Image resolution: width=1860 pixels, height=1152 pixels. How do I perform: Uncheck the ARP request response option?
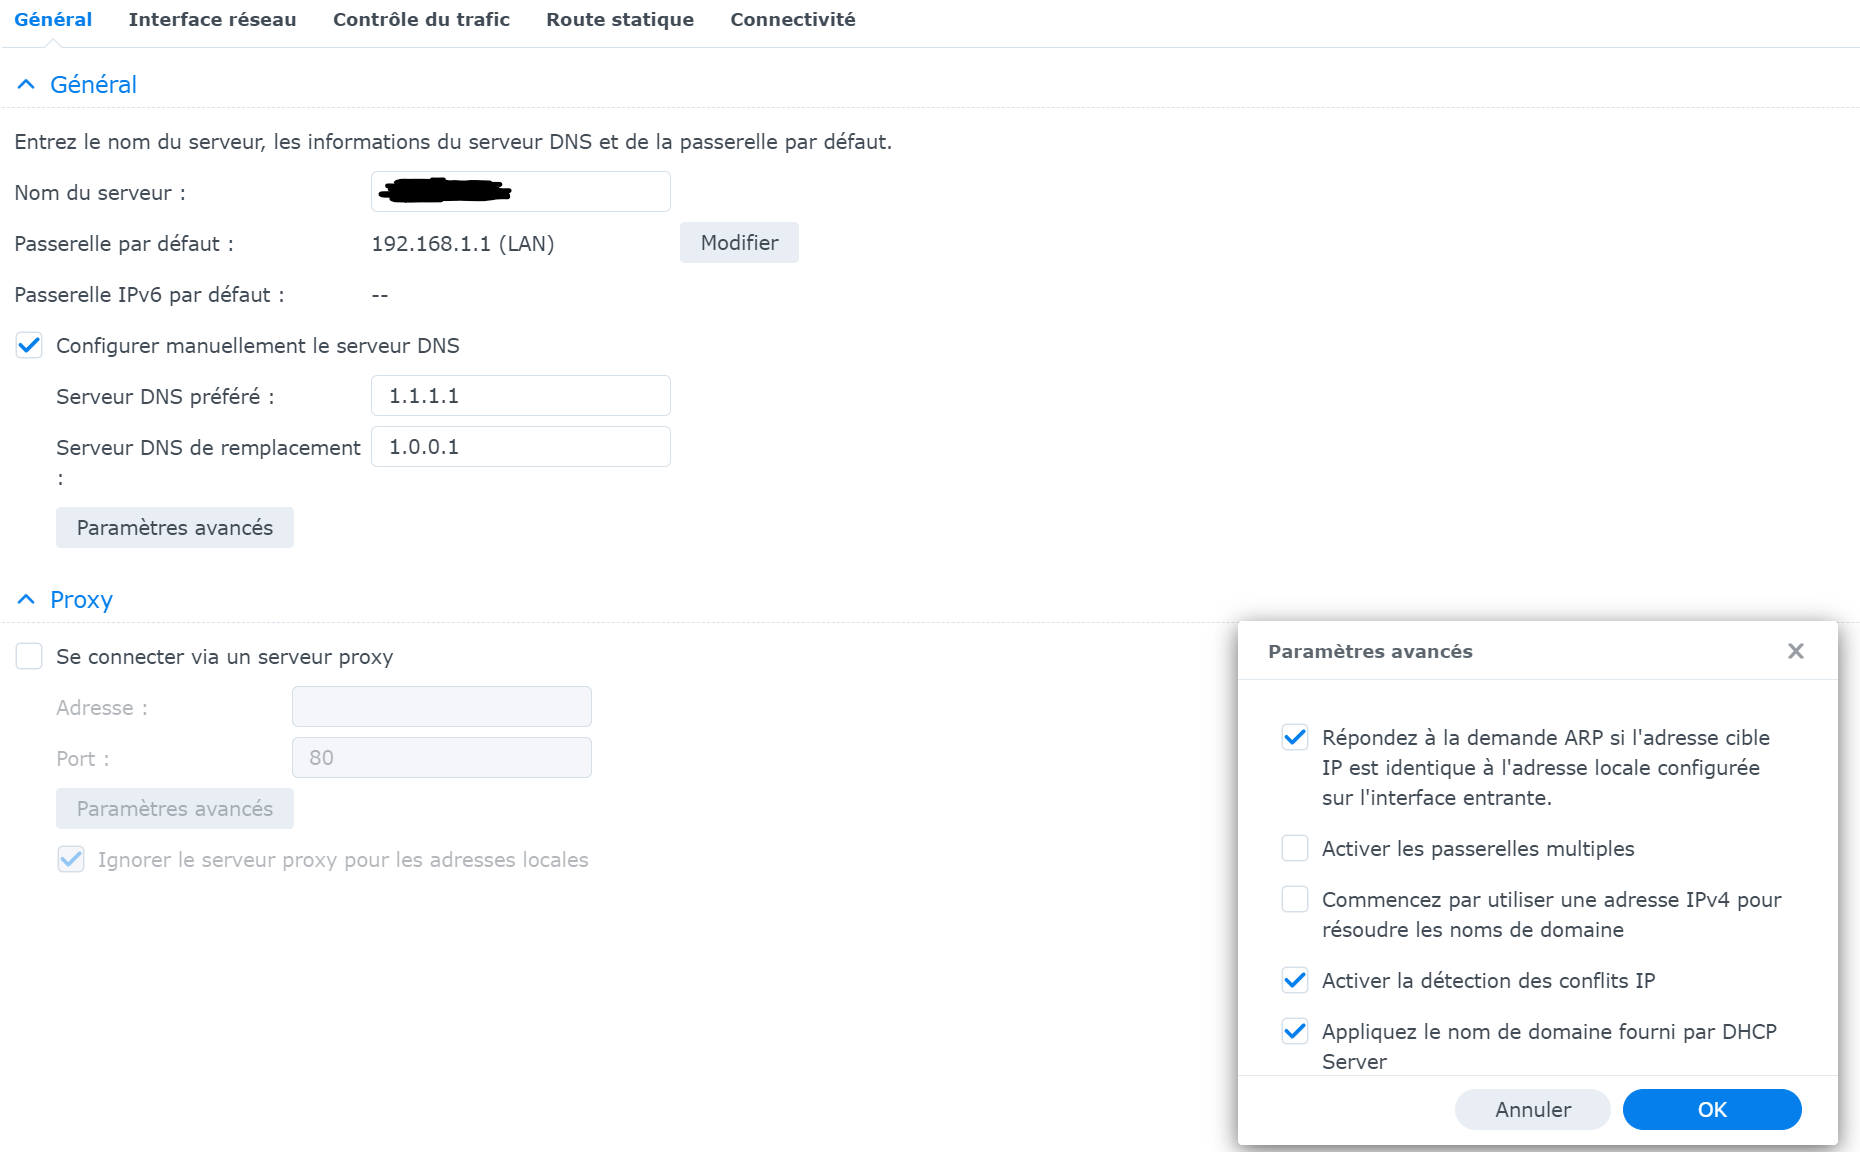coord(1295,738)
